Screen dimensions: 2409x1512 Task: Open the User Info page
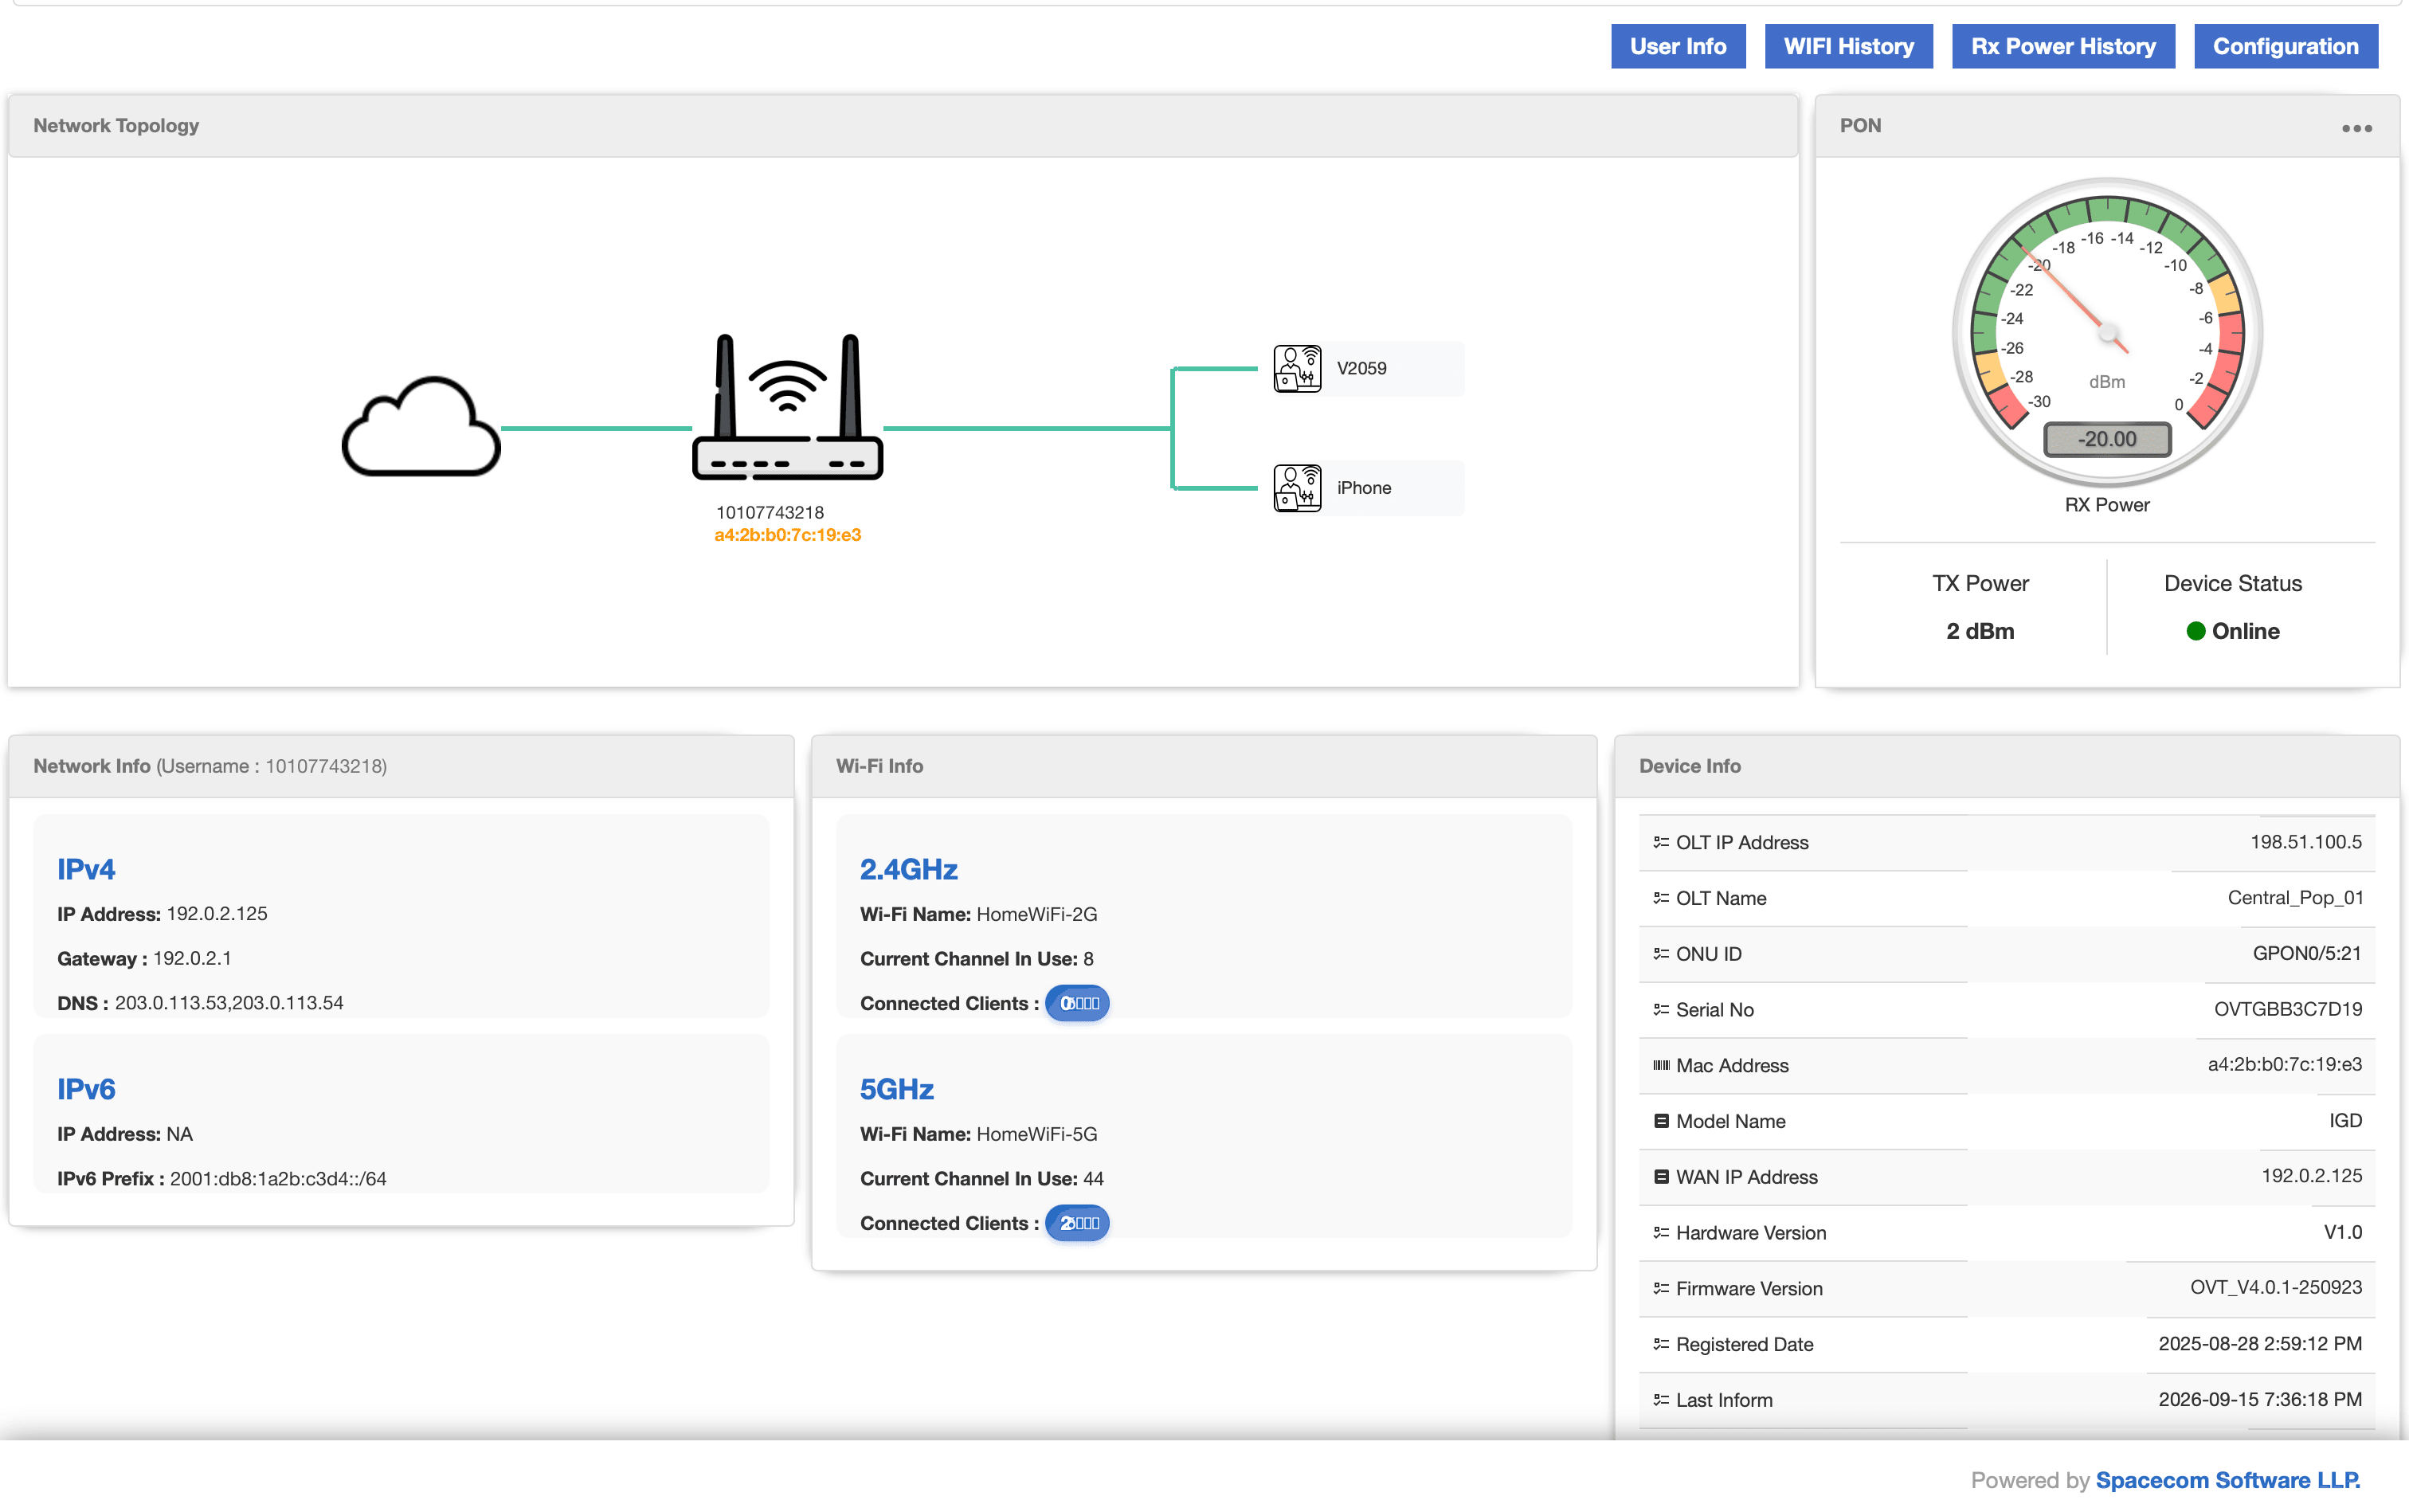coord(1677,46)
